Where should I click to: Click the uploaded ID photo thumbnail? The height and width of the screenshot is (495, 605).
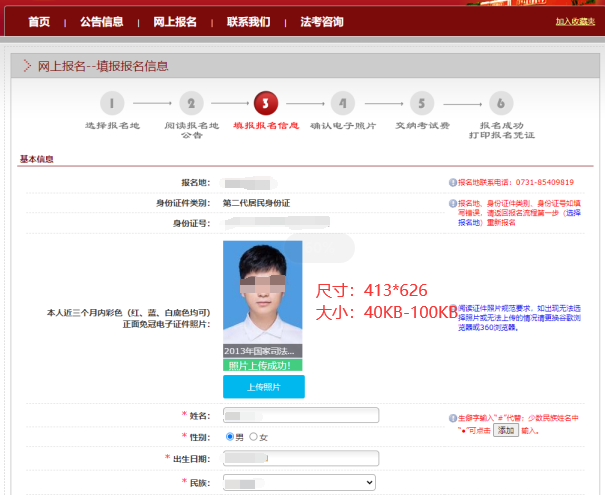262,292
